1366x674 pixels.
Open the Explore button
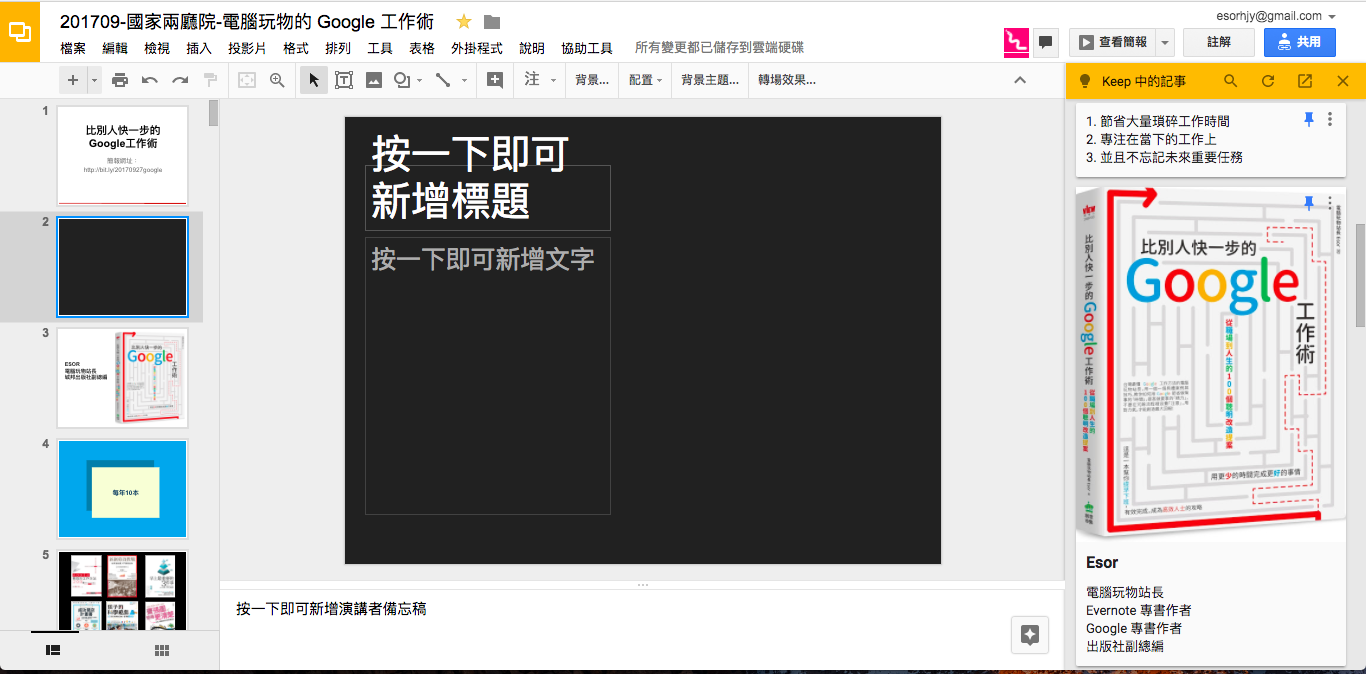[1030, 635]
